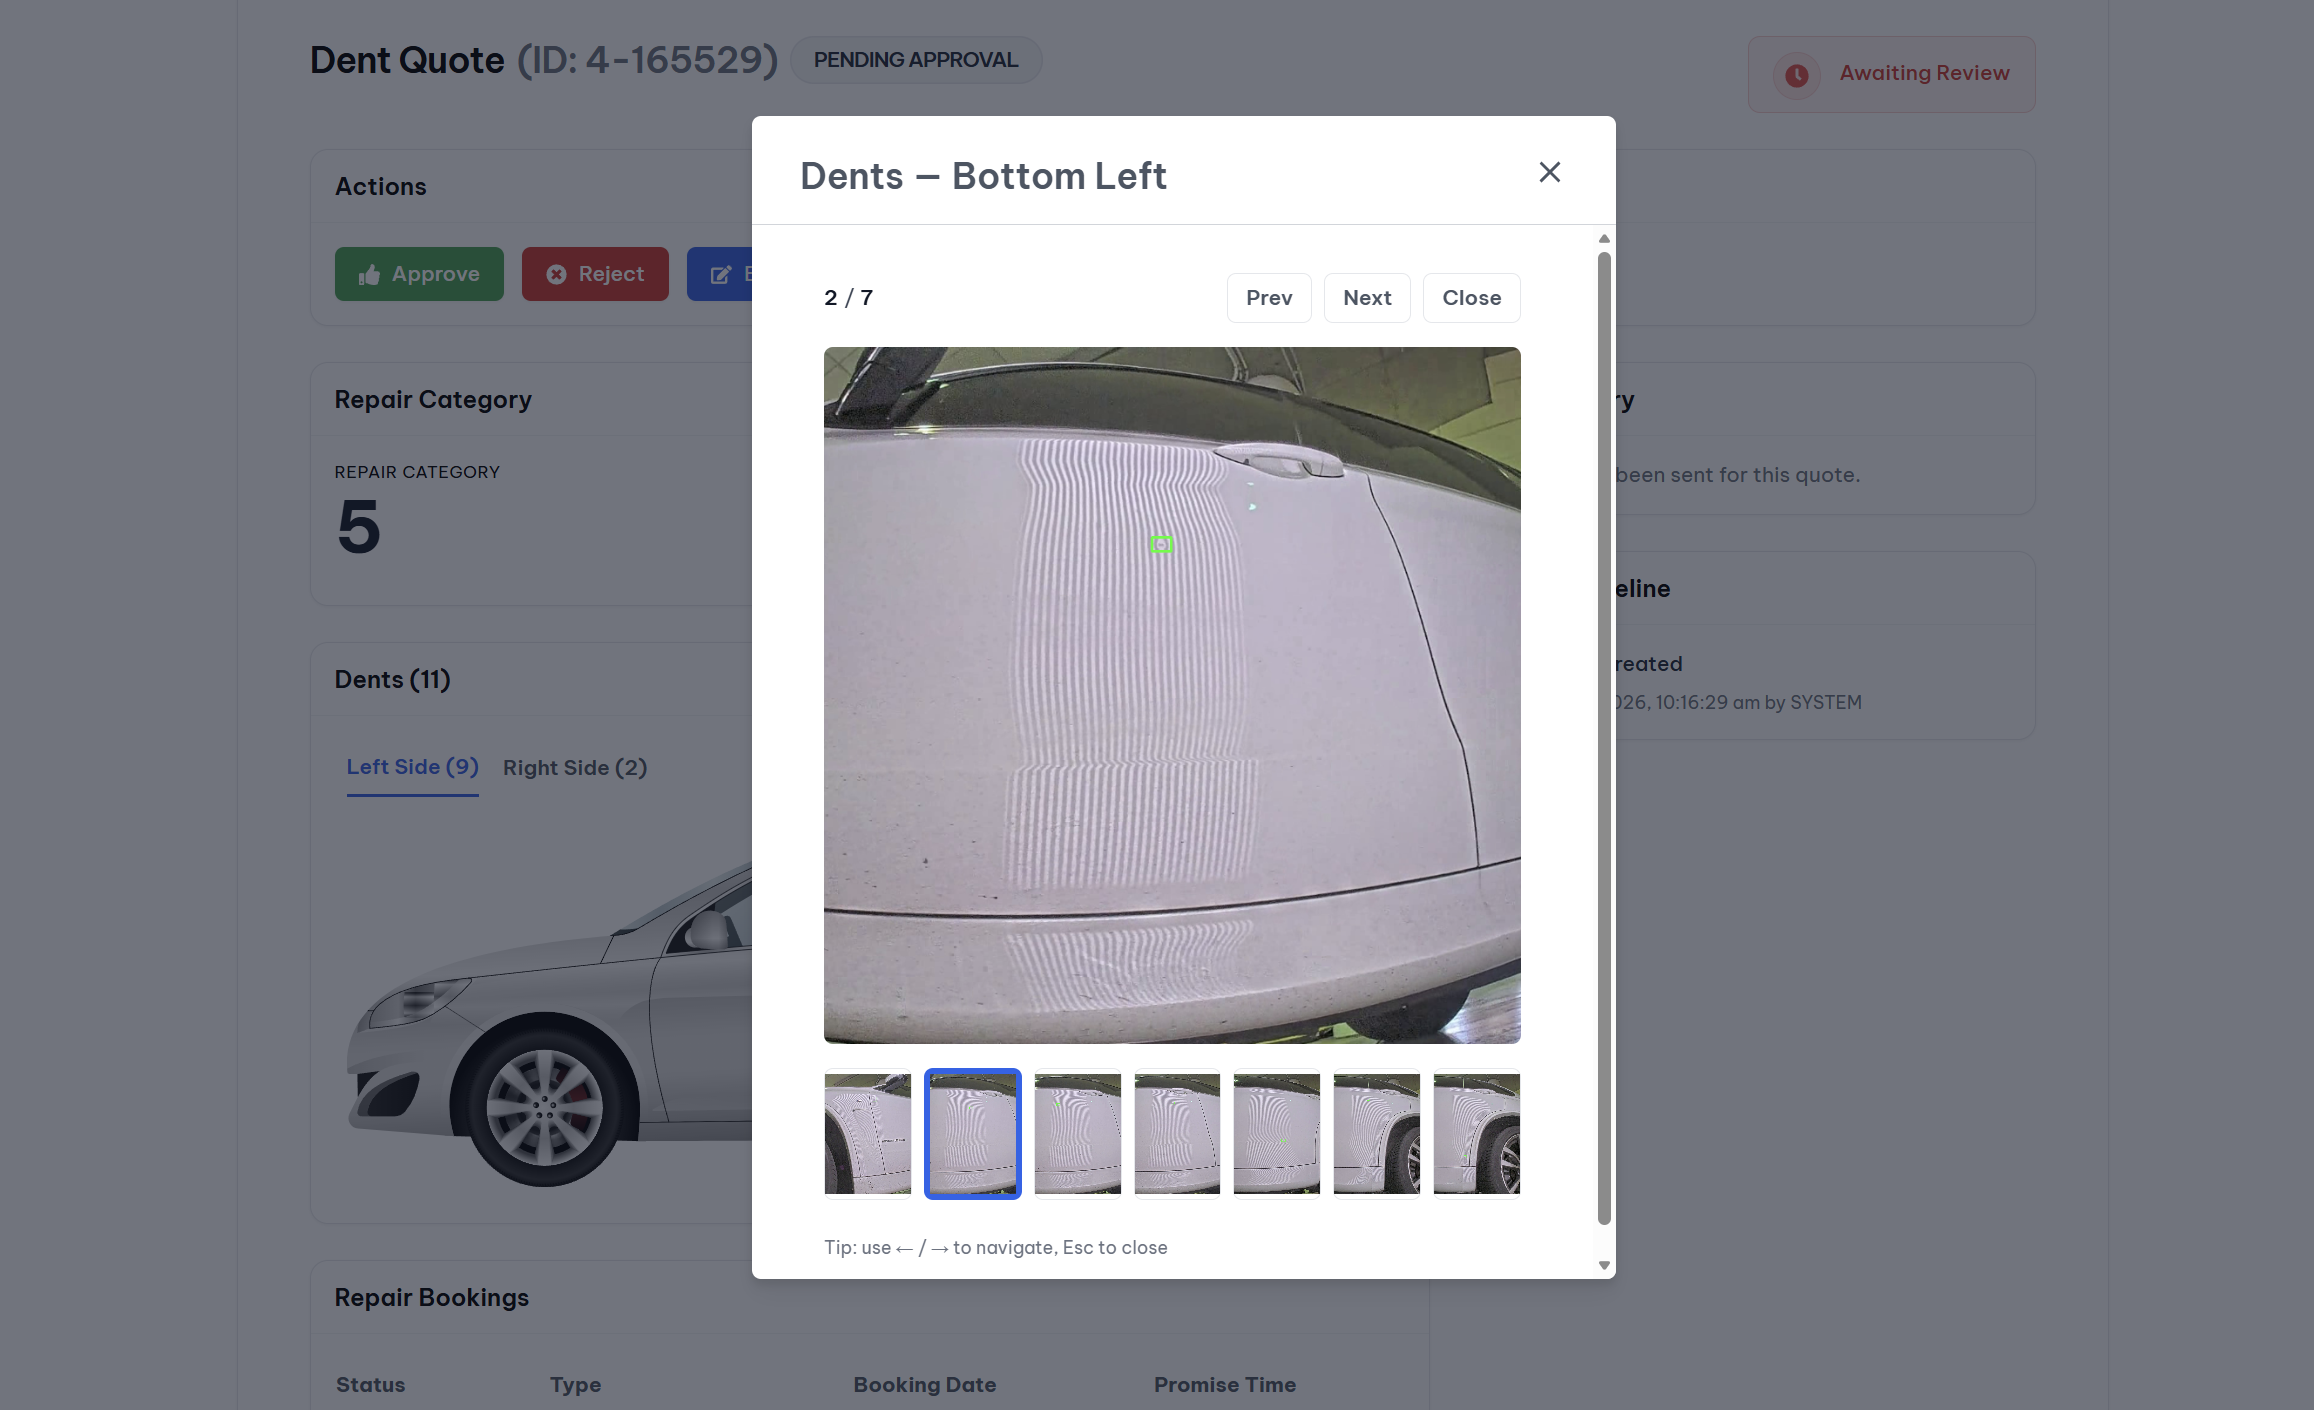This screenshot has height=1410, width=2314.
Task: Switch to the Right Side (2) tab
Action: point(575,768)
